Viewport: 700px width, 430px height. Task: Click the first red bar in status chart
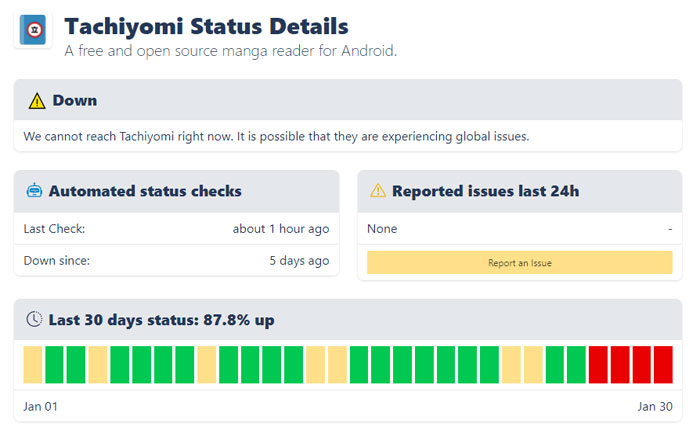(599, 365)
